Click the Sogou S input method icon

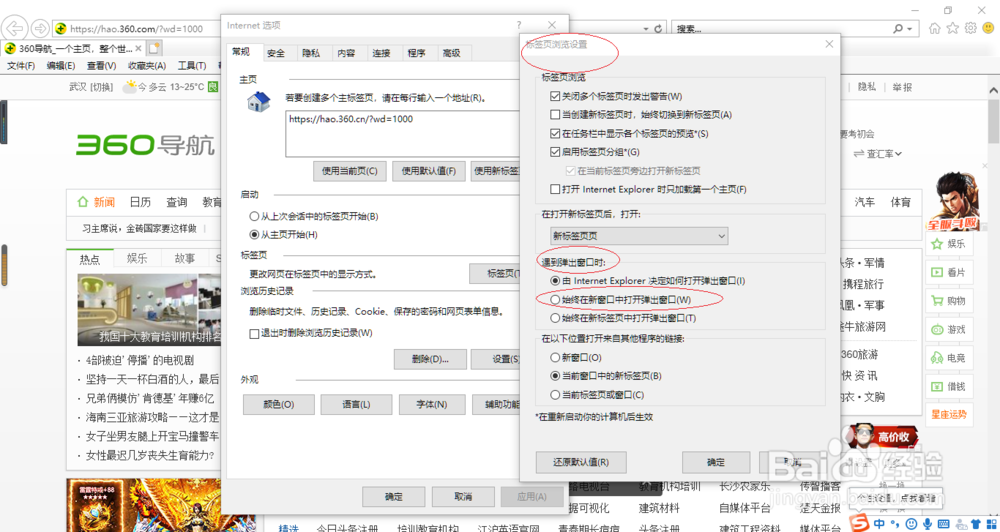point(862,523)
